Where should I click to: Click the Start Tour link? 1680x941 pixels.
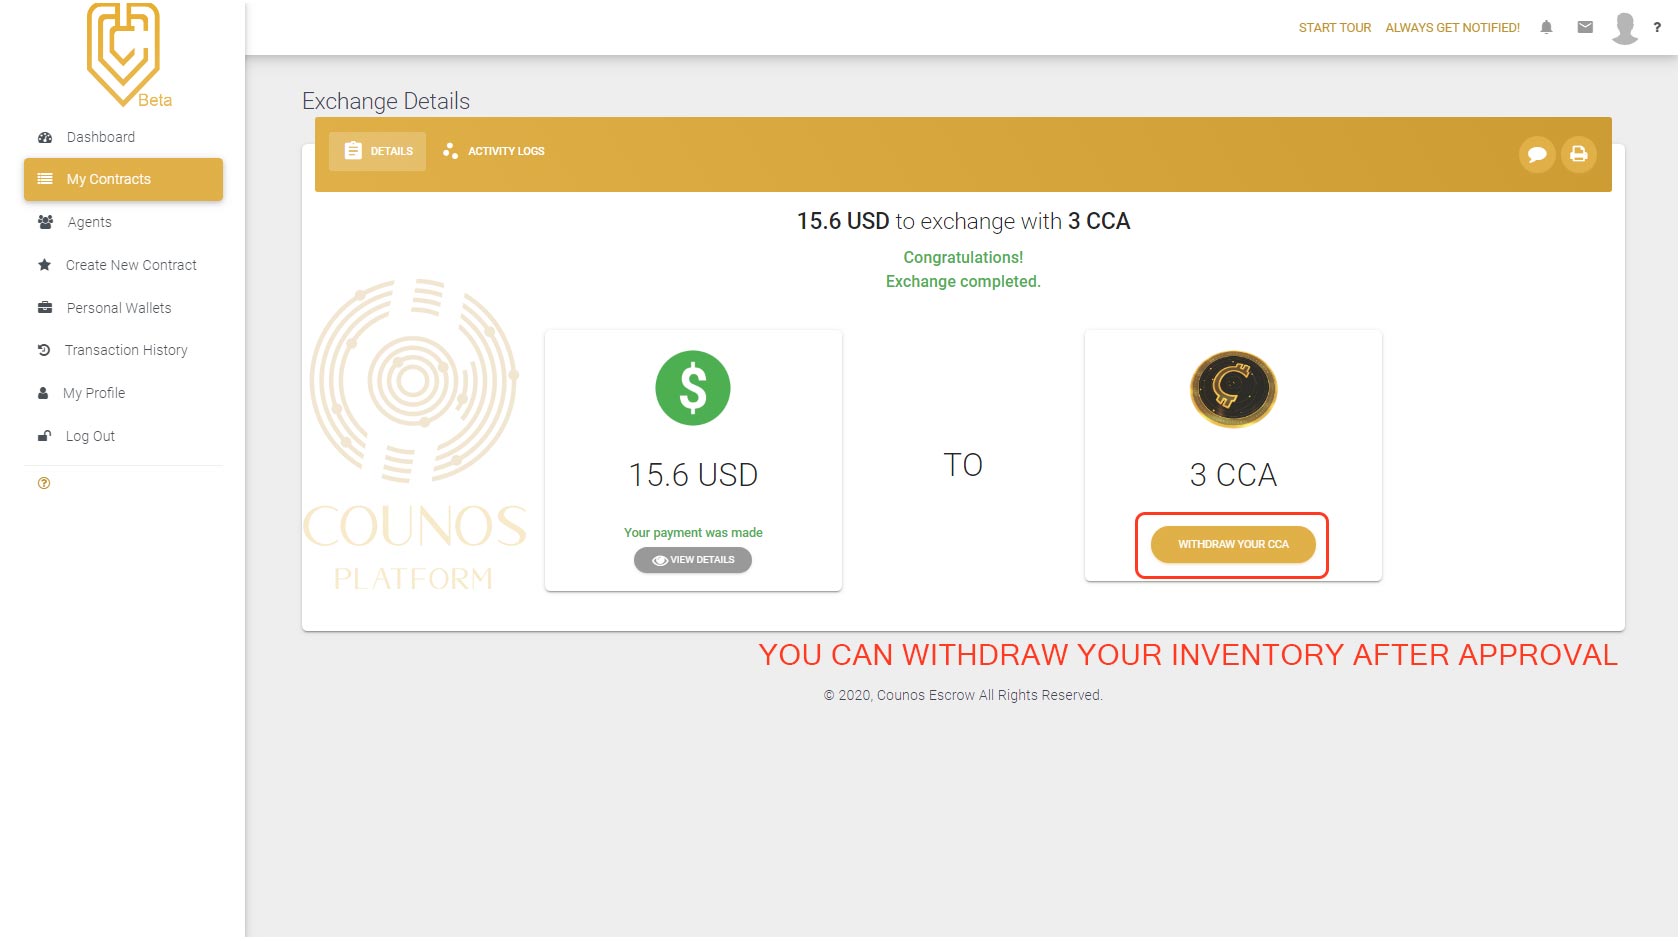(x=1335, y=28)
